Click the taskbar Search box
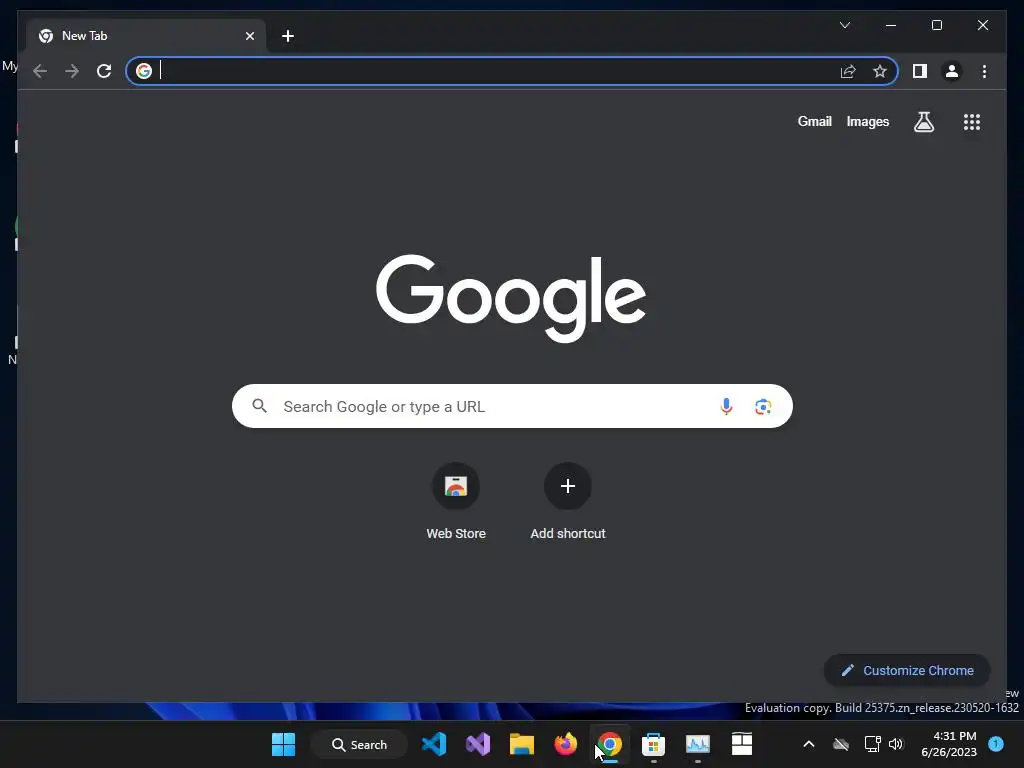 tap(359, 744)
